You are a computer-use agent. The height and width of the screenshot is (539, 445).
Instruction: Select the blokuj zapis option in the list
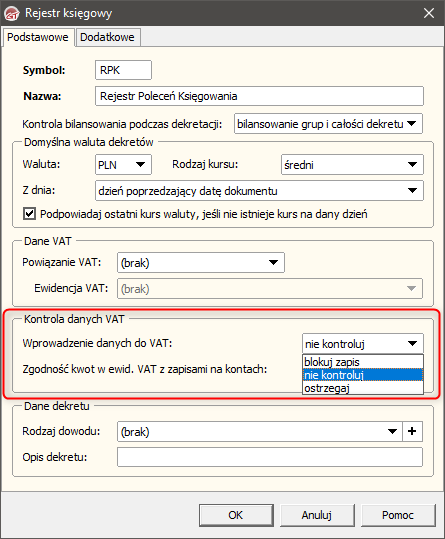tap(363, 362)
